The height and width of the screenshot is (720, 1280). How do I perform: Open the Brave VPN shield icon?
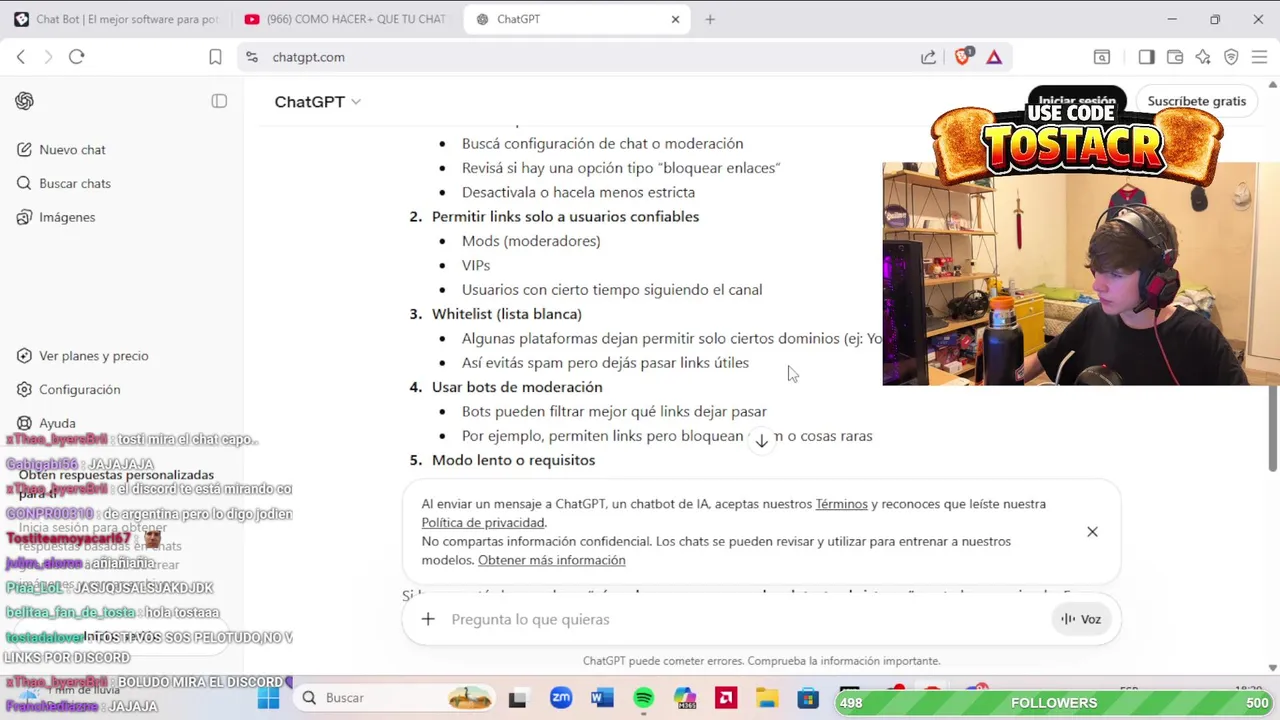pos(1231,57)
